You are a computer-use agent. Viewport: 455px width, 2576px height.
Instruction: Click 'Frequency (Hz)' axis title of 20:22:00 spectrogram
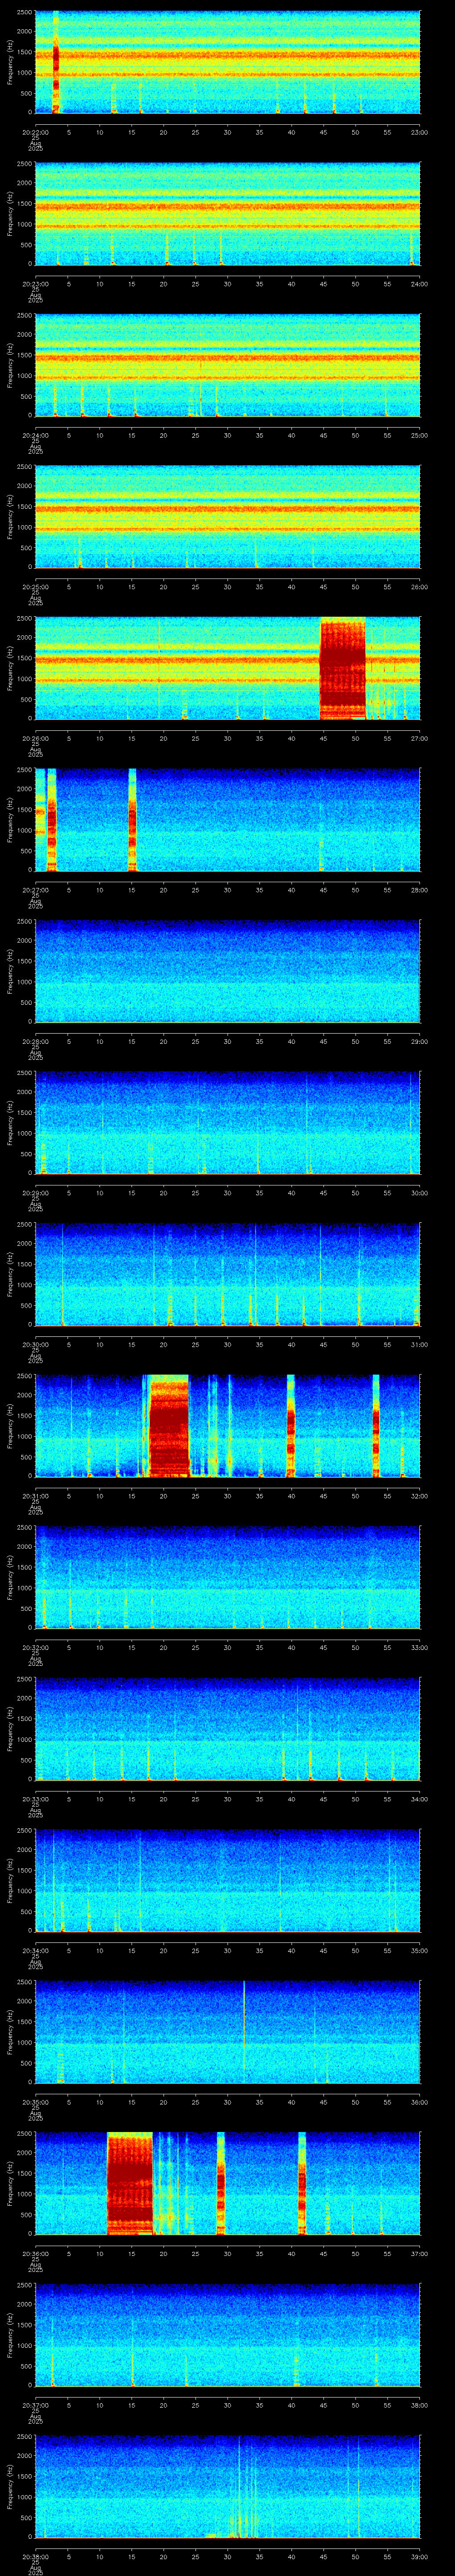point(10,63)
